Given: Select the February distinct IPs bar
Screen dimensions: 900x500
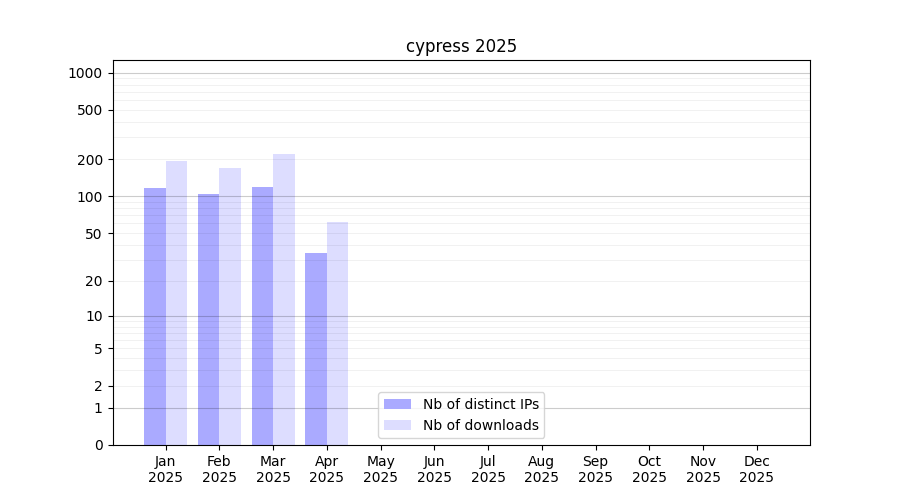Looking at the screenshot, I should coord(208,319).
